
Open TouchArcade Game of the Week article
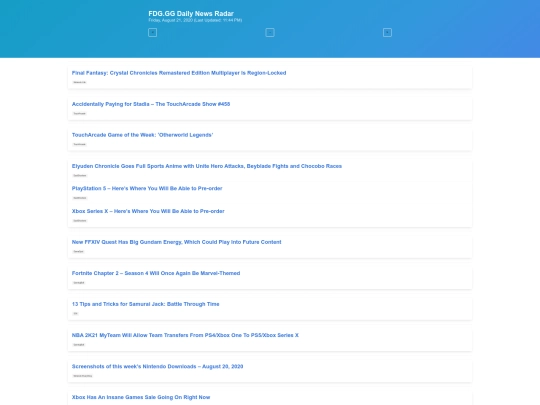pyautogui.click(x=142, y=135)
